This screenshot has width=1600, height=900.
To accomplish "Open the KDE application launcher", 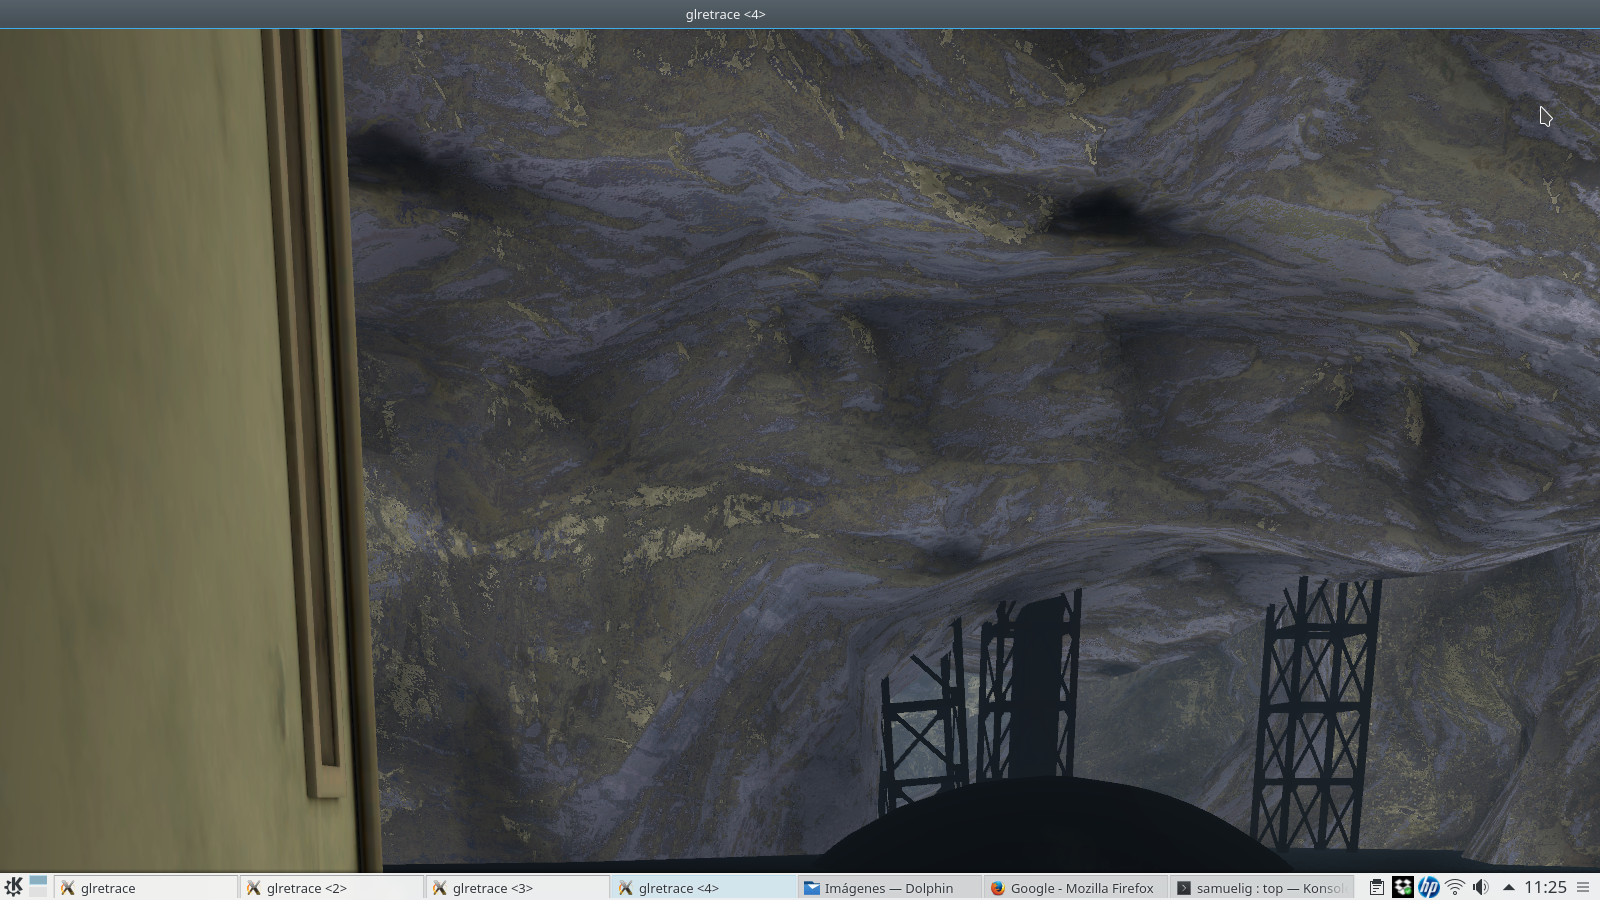I will [x=13, y=887].
